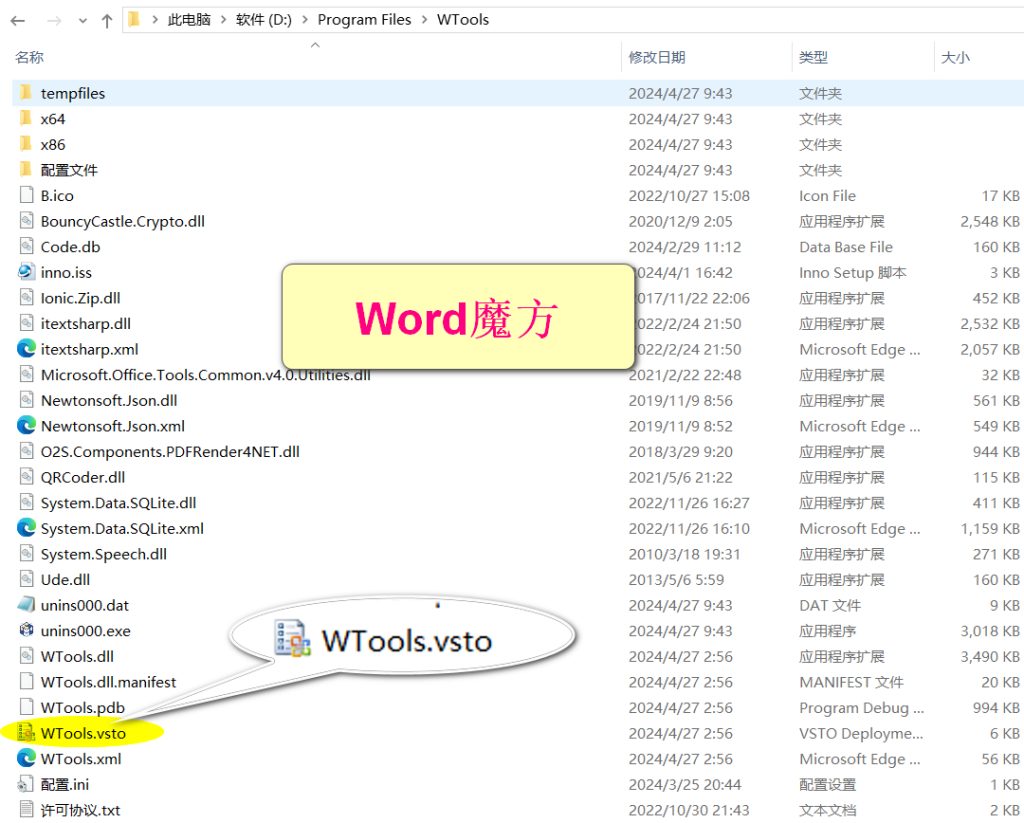
Task: Select the 配置文件 folder icon
Action: point(28,170)
